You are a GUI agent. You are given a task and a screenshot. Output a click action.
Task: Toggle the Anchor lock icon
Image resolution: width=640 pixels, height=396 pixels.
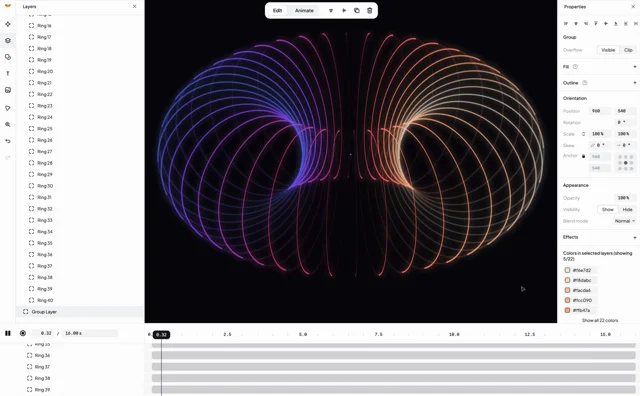coord(583,156)
